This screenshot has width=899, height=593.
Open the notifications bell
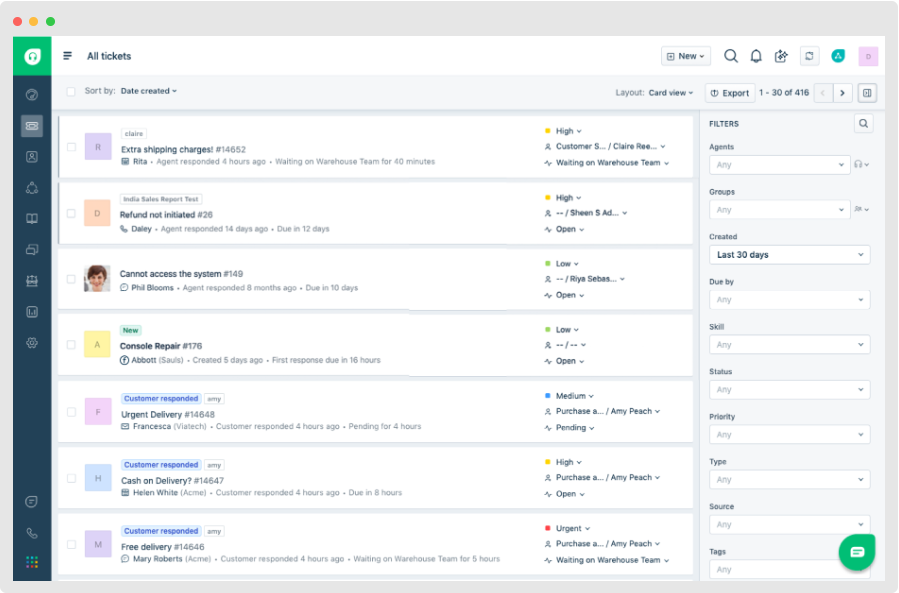point(756,56)
